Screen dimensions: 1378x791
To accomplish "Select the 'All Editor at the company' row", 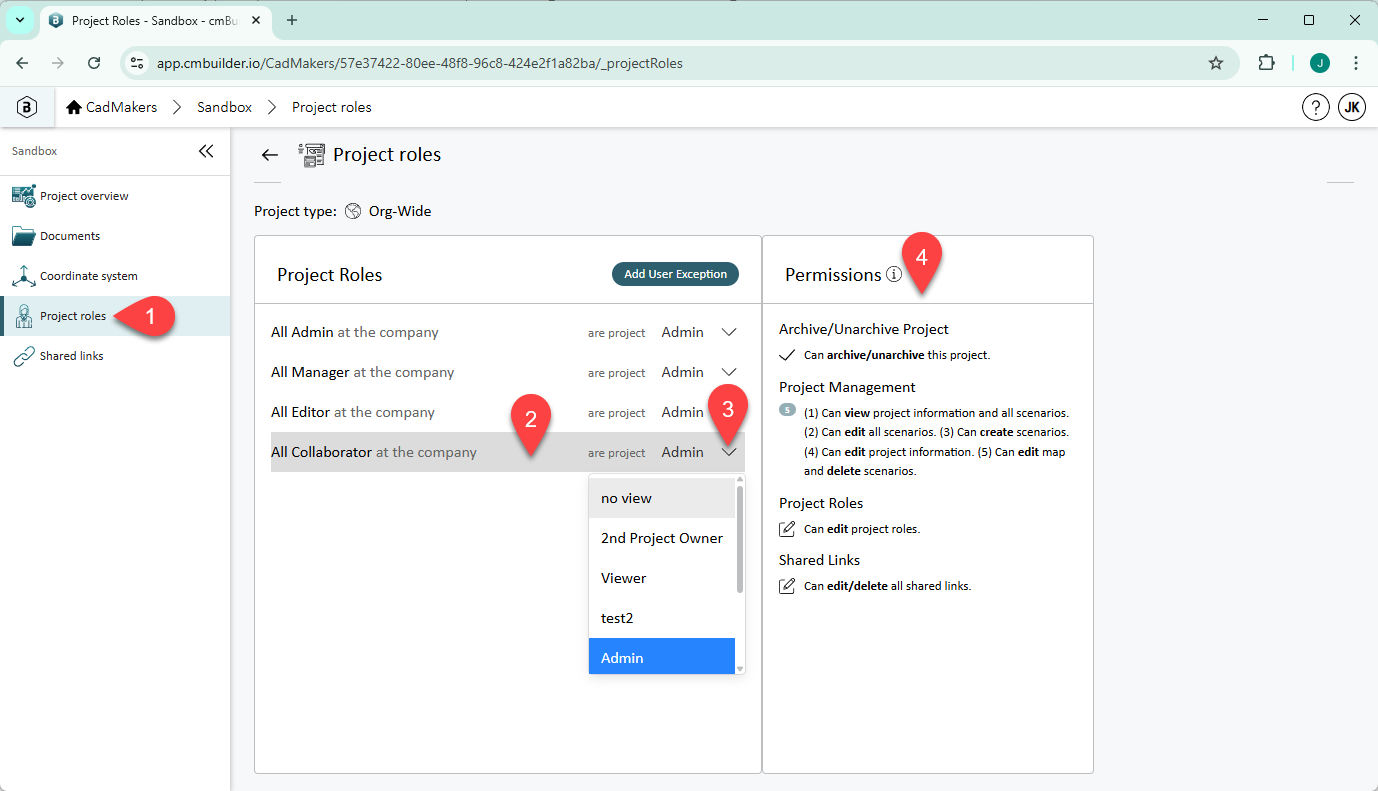I will 508,412.
